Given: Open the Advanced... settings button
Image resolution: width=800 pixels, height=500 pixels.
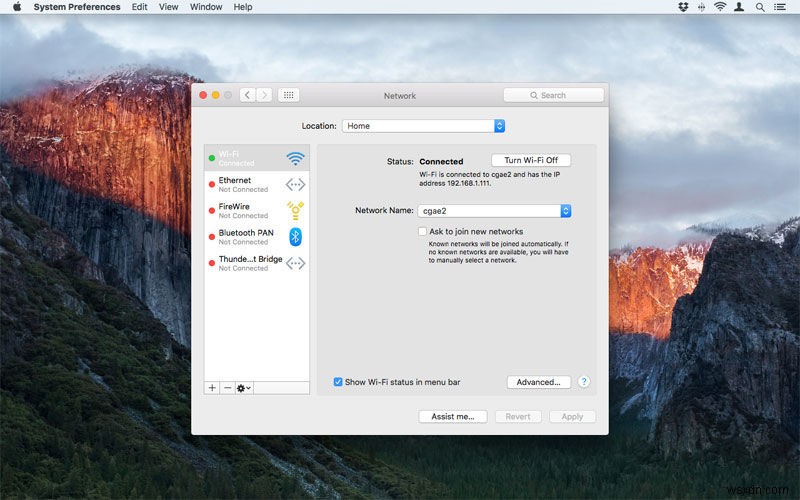Looking at the screenshot, I should pyautogui.click(x=538, y=382).
